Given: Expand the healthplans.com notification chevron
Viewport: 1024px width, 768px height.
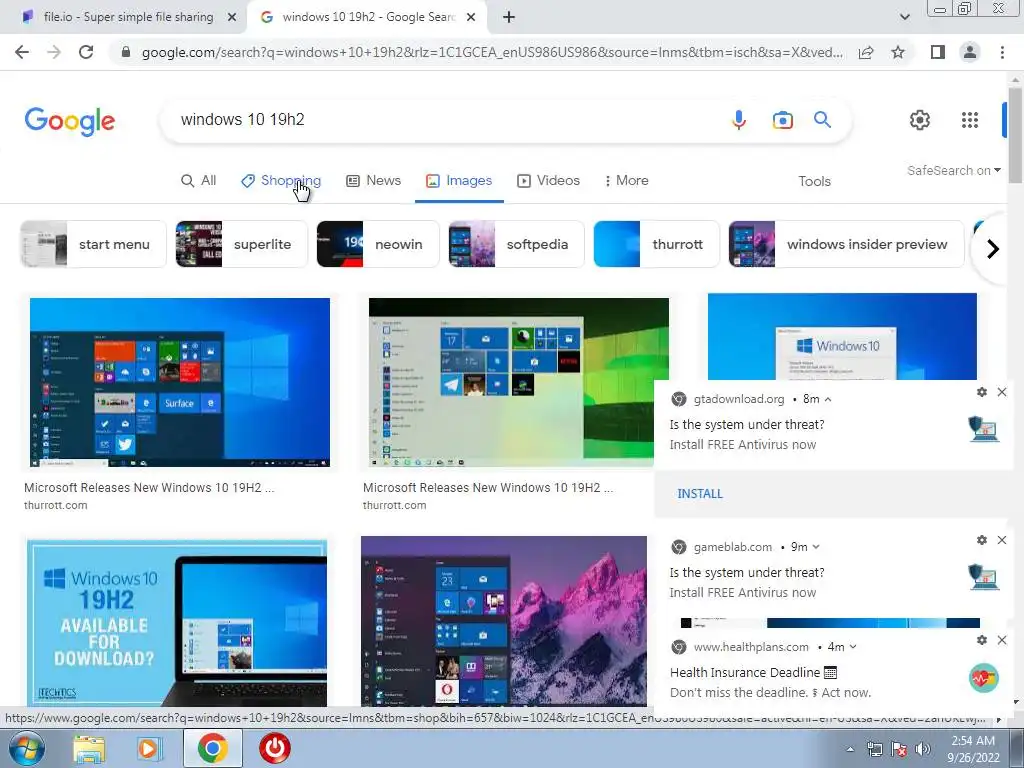Looking at the screenshot, I should (x=852, y=647).
